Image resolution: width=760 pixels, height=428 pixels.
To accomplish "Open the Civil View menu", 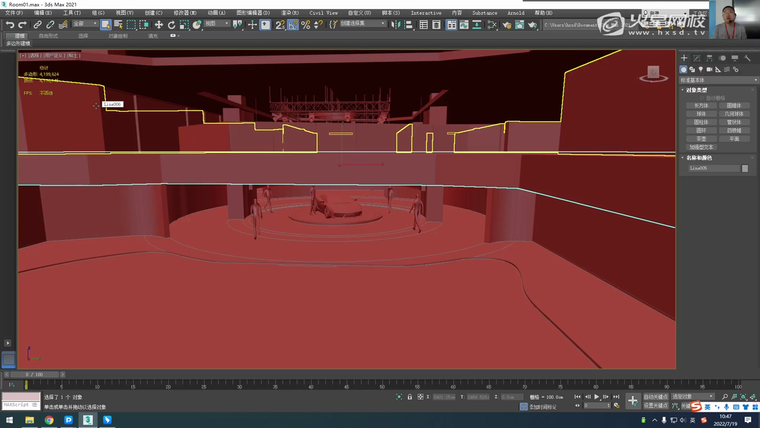I will click(x=323, y=13).
